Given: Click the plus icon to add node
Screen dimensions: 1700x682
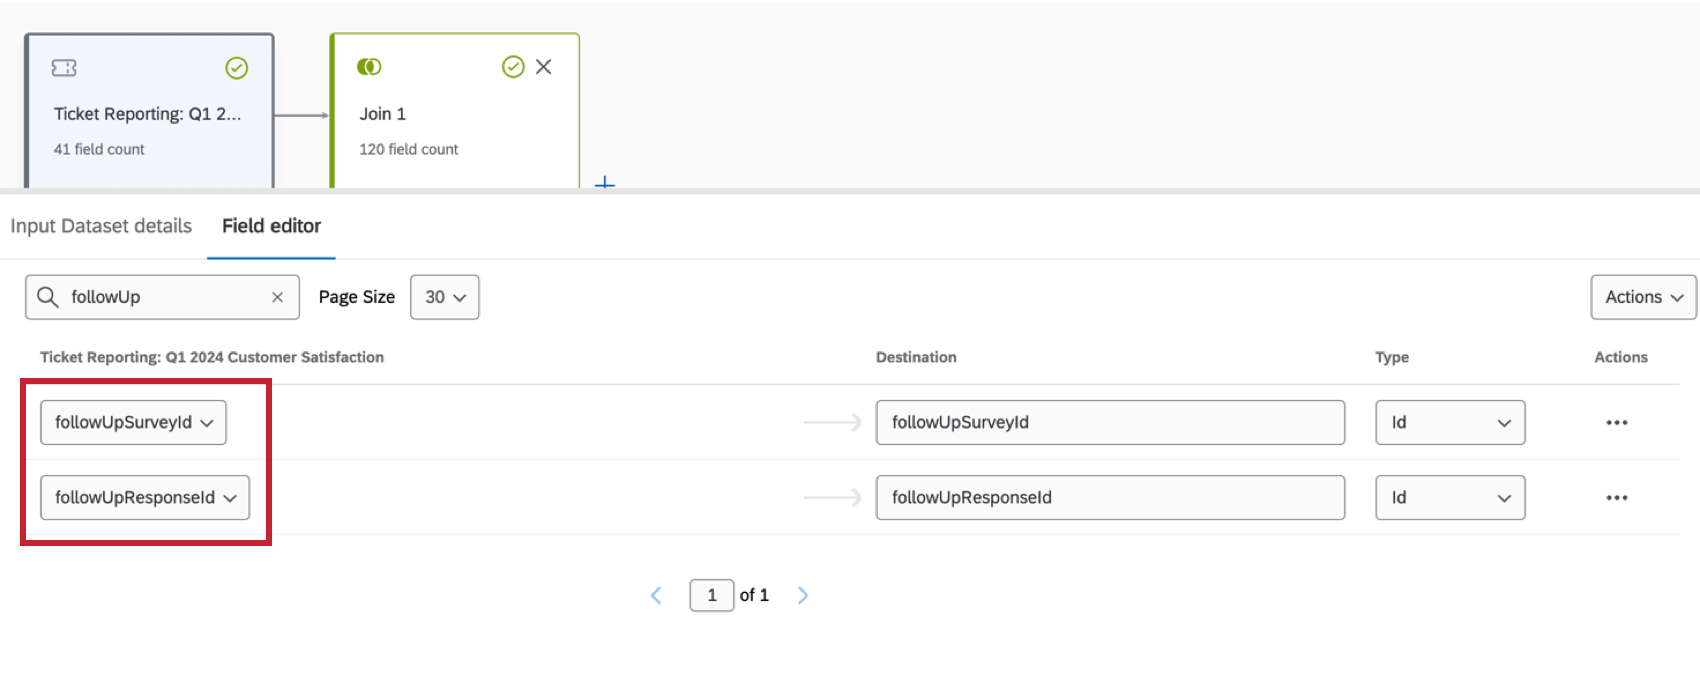Looking at the screenshot, I should click(604, 184).
